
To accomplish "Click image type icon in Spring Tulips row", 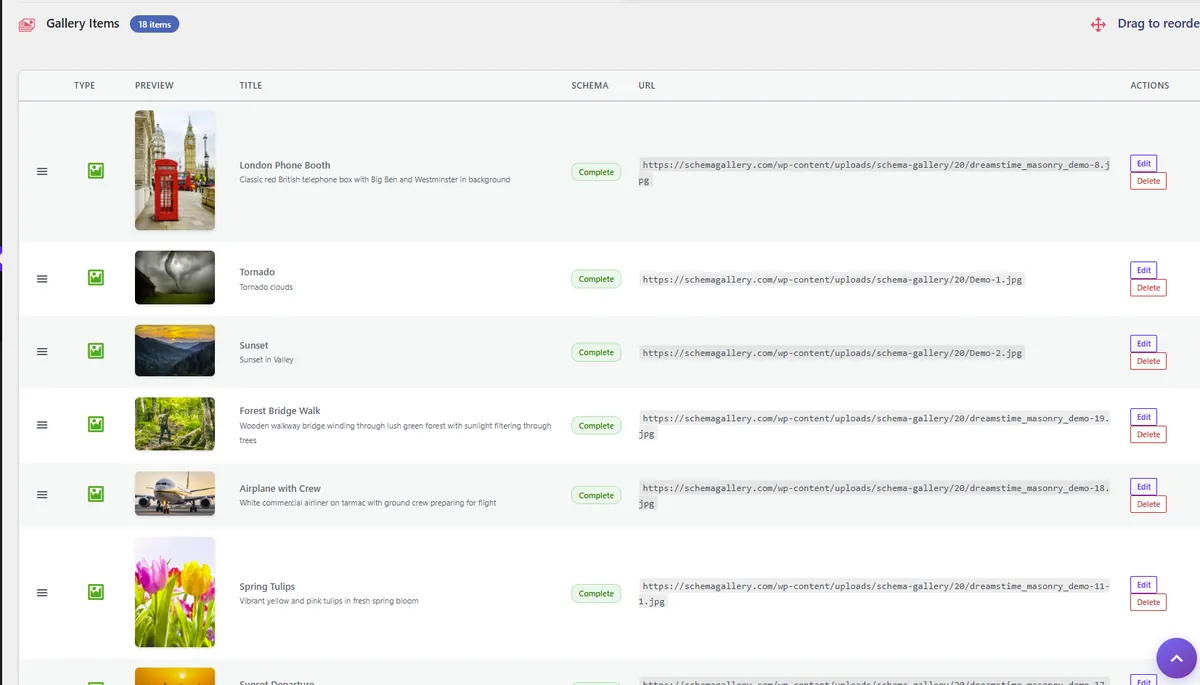I will pos(96,593).
